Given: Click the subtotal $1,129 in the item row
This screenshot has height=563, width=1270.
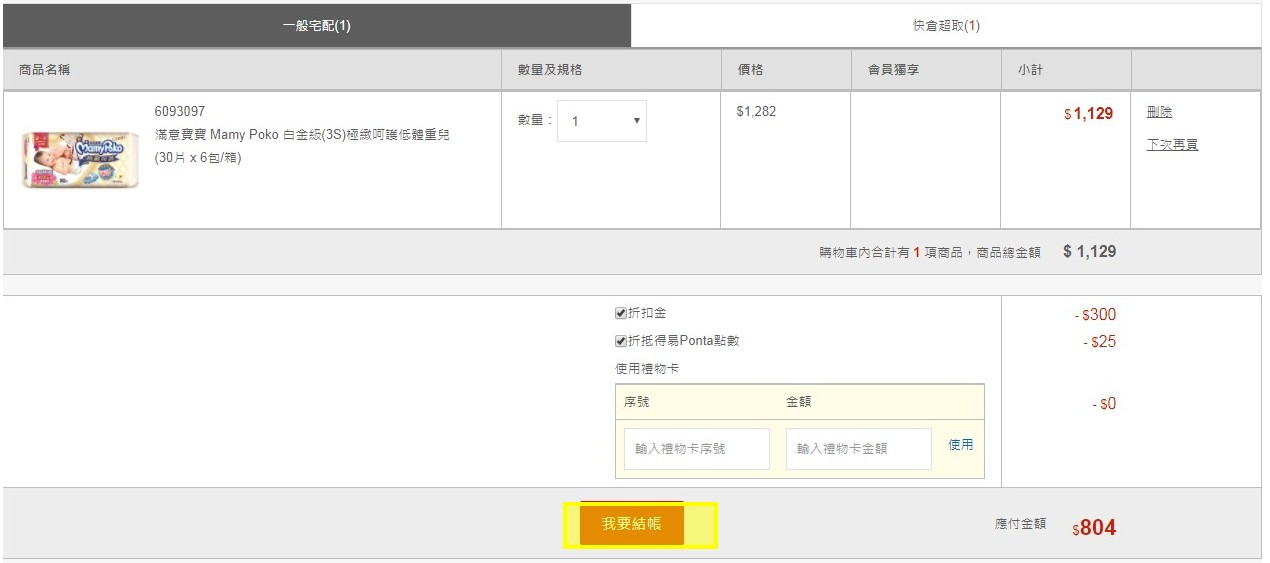Looking at the screenshot, I should pos(1089,114).
